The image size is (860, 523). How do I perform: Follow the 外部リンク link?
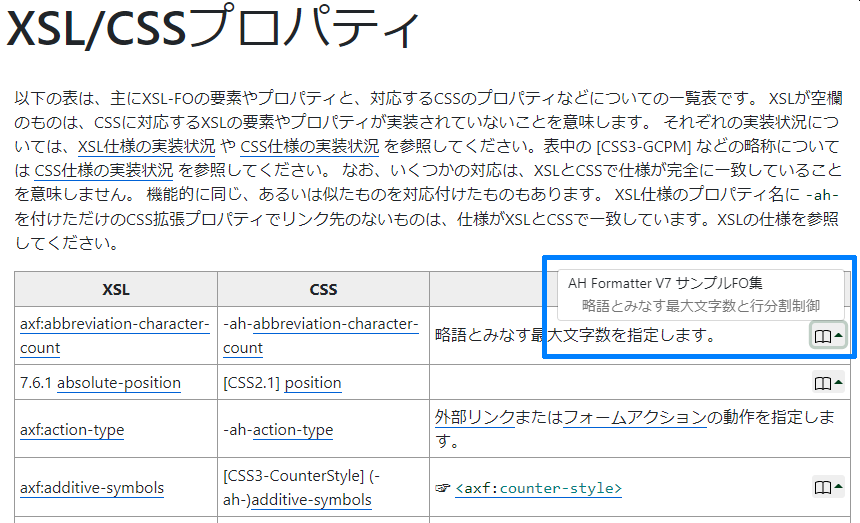pos(474,418)
